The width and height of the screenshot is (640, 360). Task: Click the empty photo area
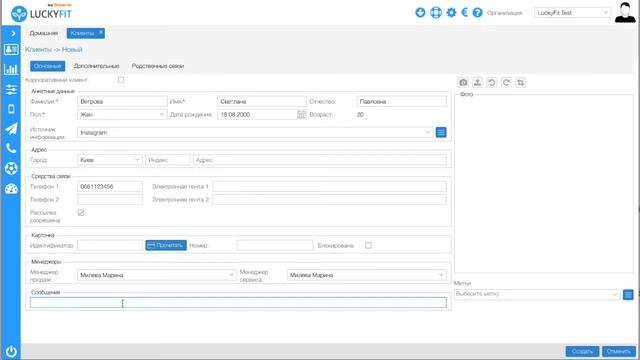(x=544, y=184)
